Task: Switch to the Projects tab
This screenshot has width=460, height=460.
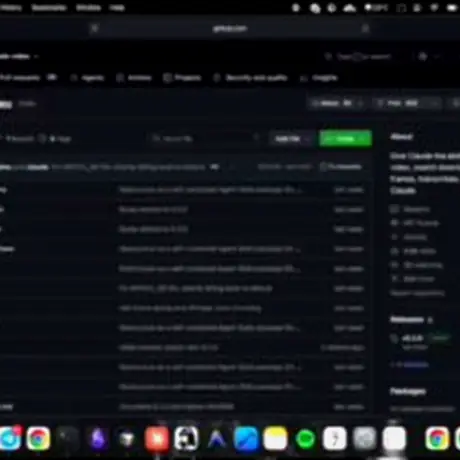Action: pos(183,78)
